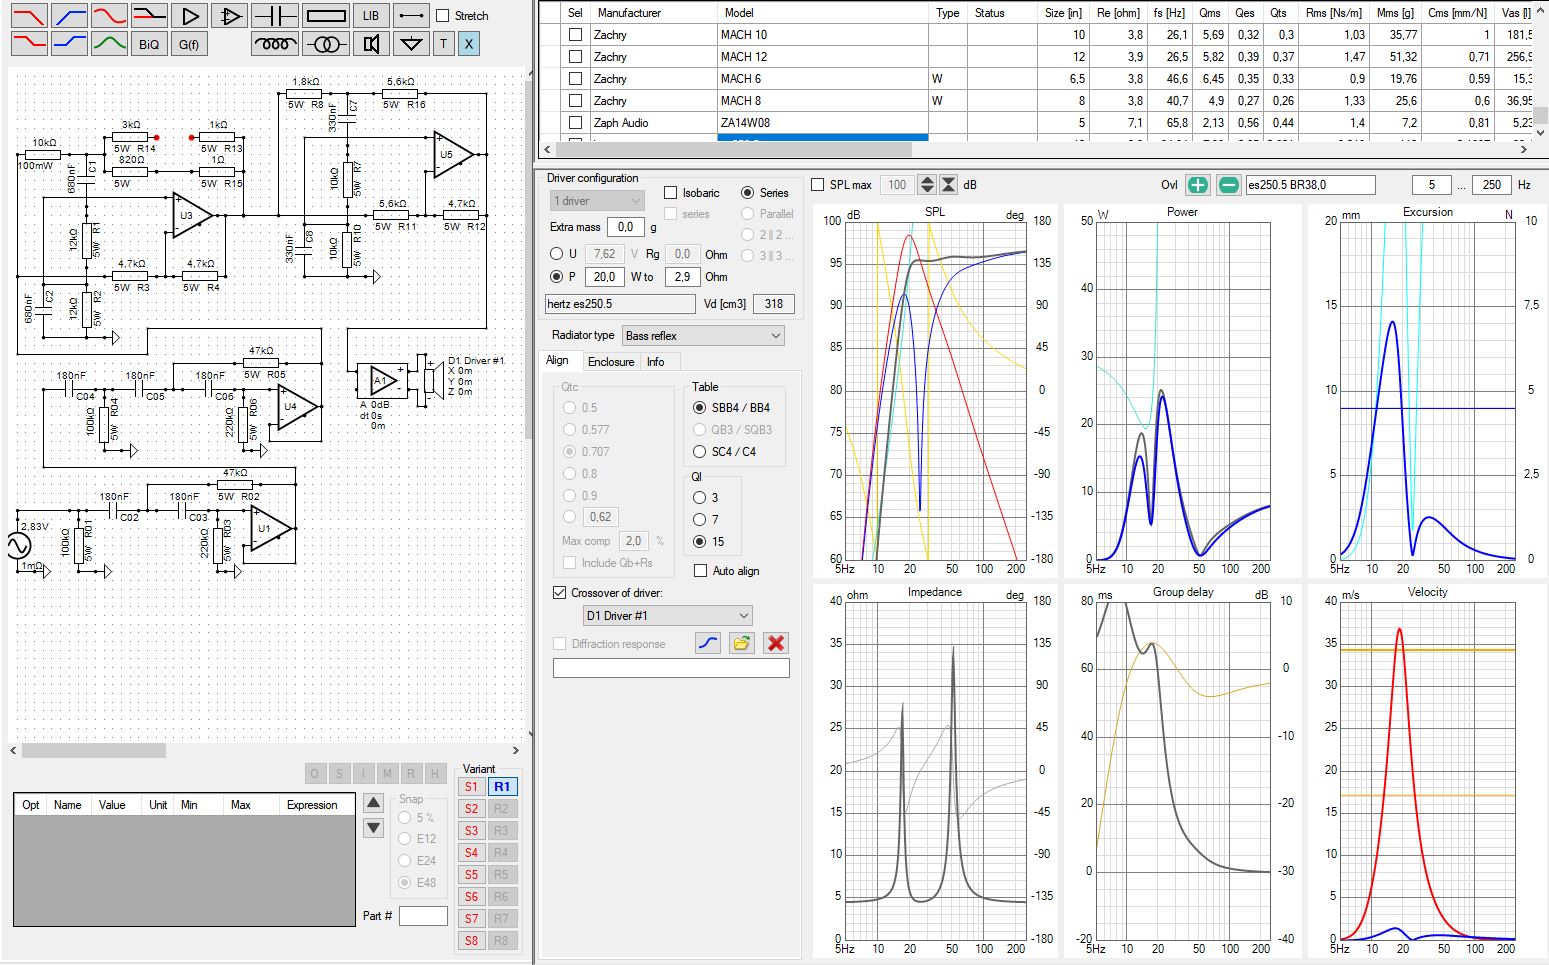Select the SC4 / C4 alignment table

[700, 452]
